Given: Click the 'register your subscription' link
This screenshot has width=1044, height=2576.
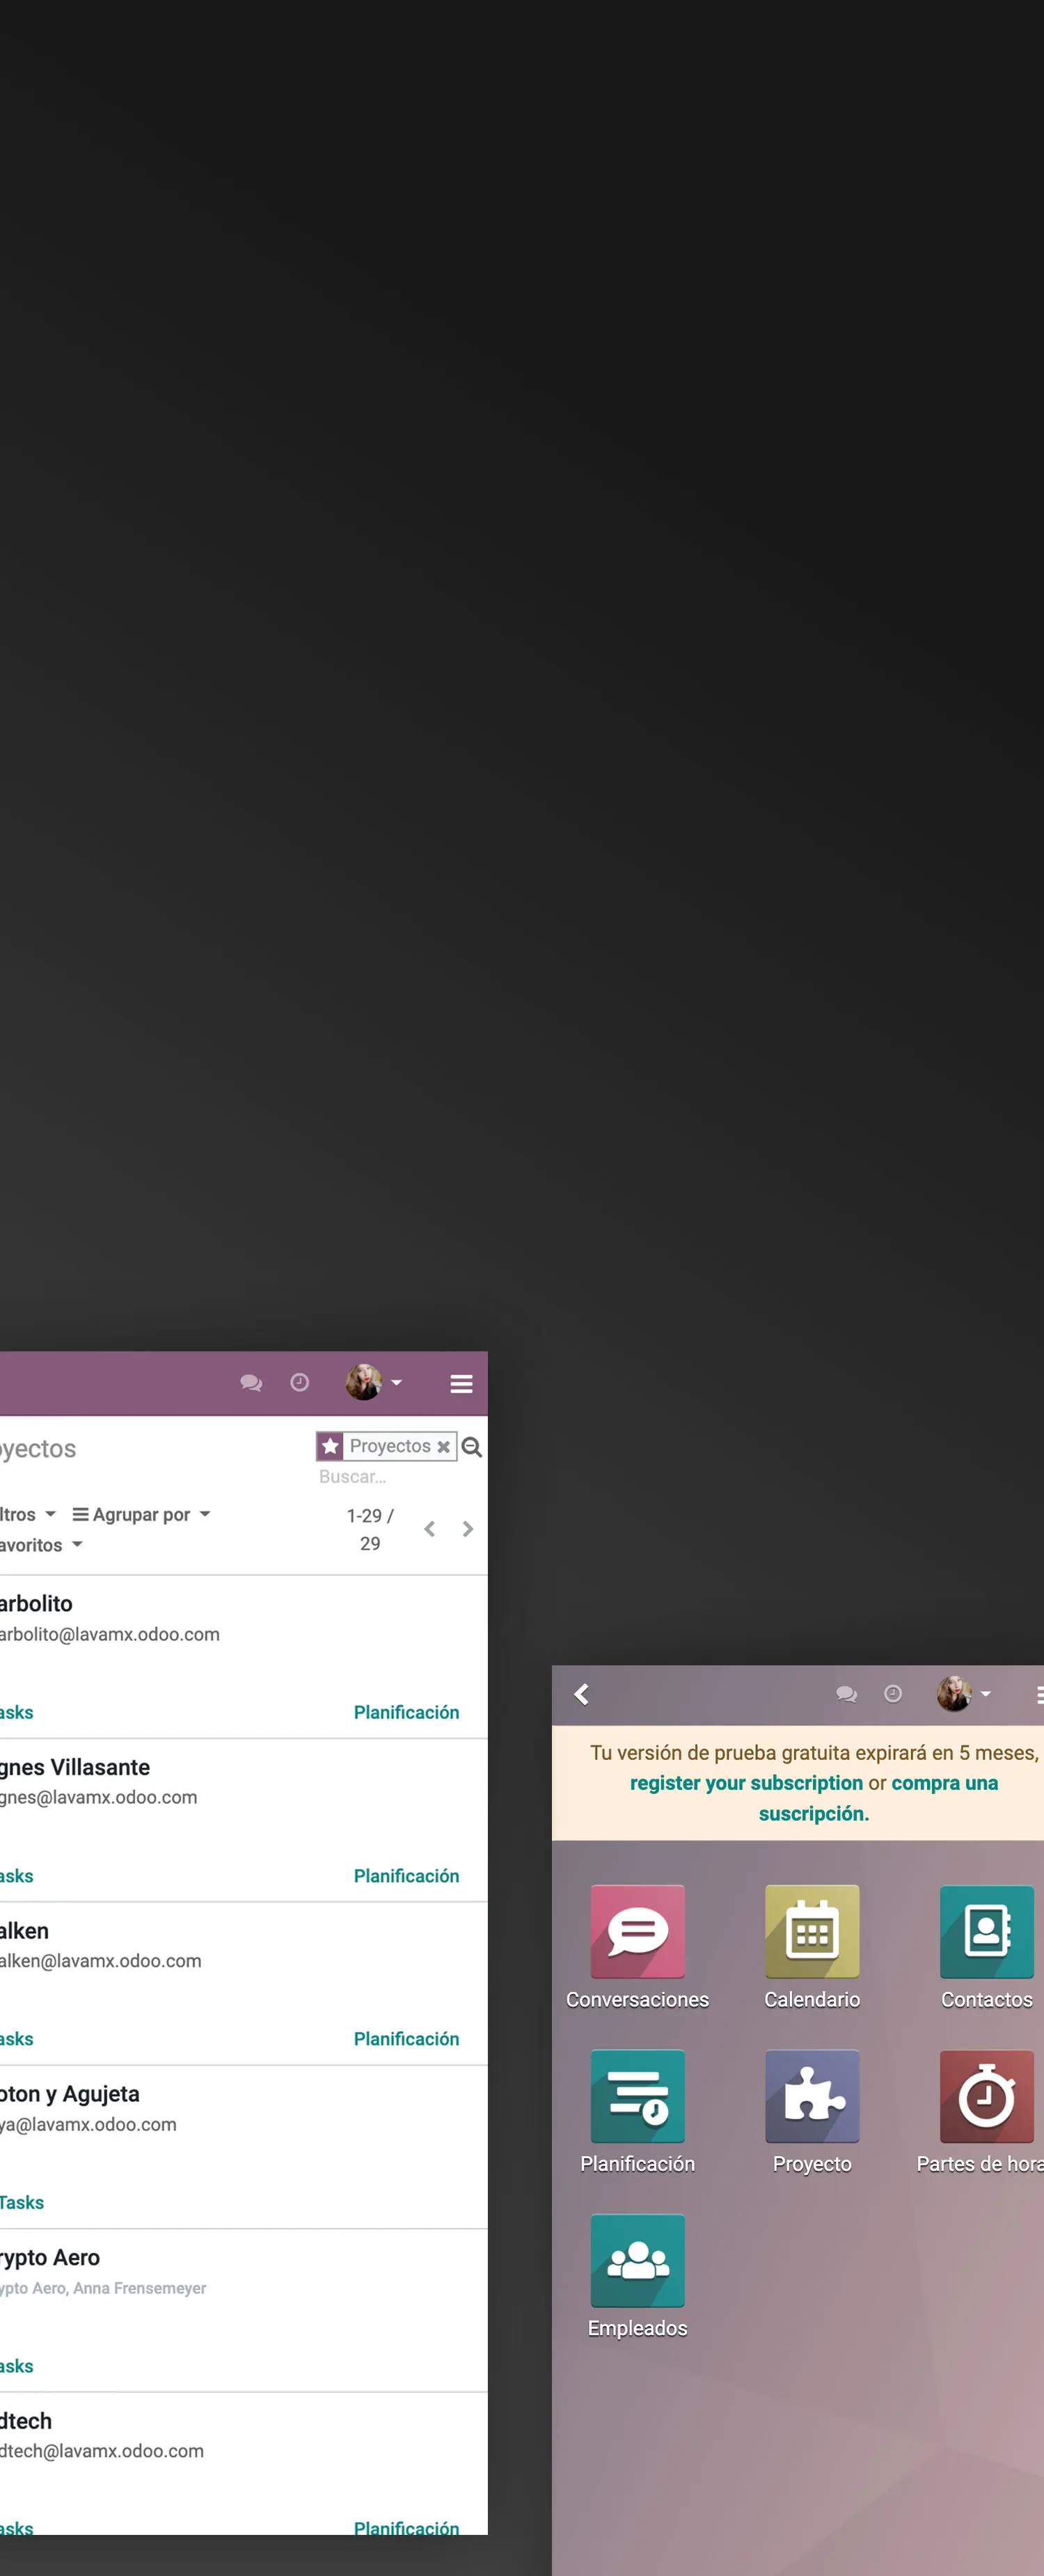Looking at the screenshot, I should tap(746, 1783).
